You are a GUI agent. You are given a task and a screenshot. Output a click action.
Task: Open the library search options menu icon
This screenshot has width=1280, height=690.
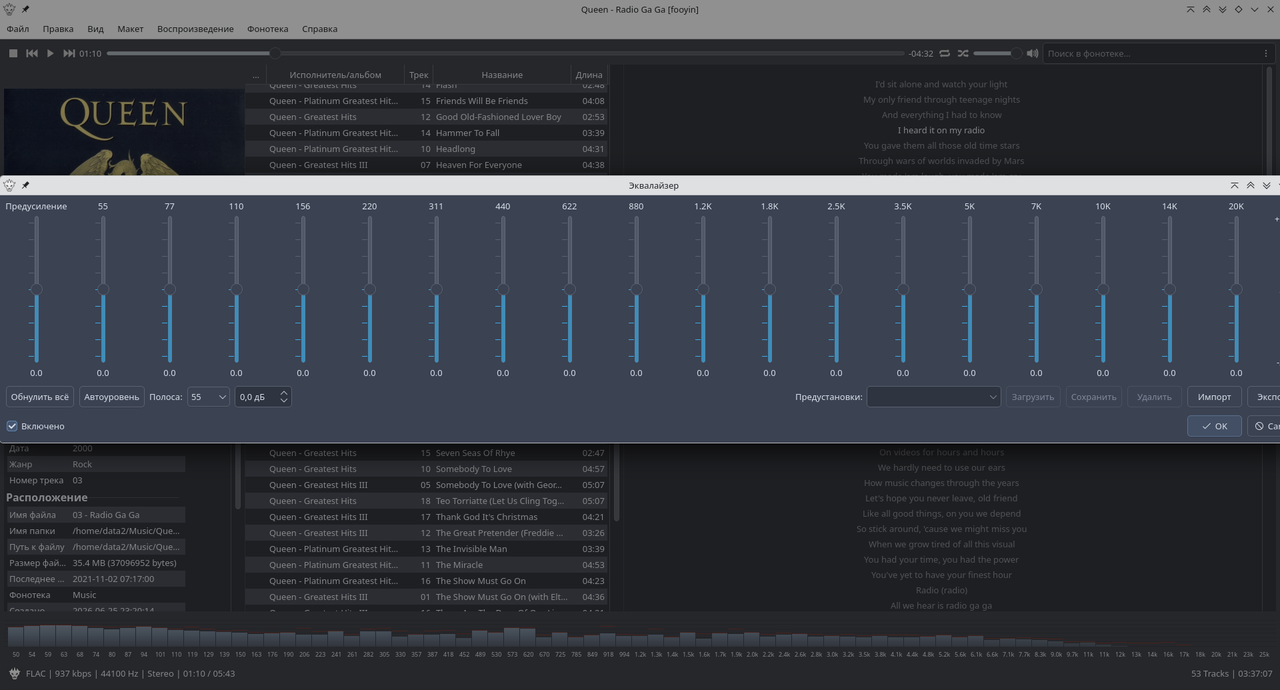pos(1266,53)
